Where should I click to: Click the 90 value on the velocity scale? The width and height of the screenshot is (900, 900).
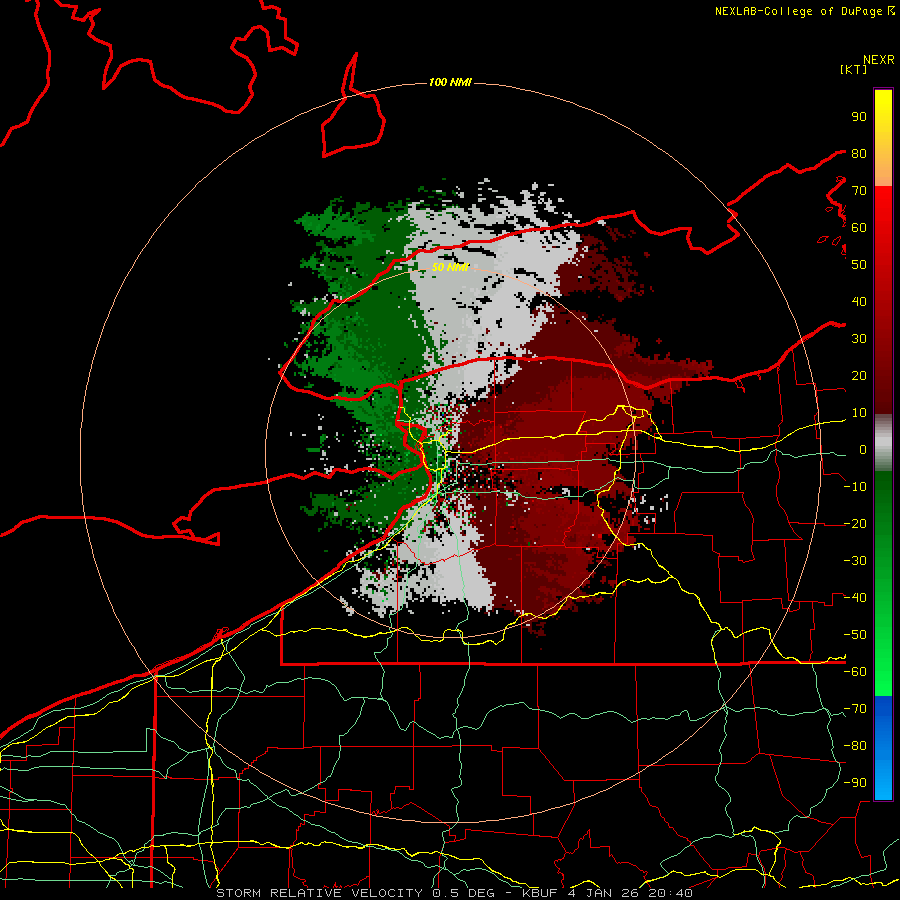click(859, 117)
